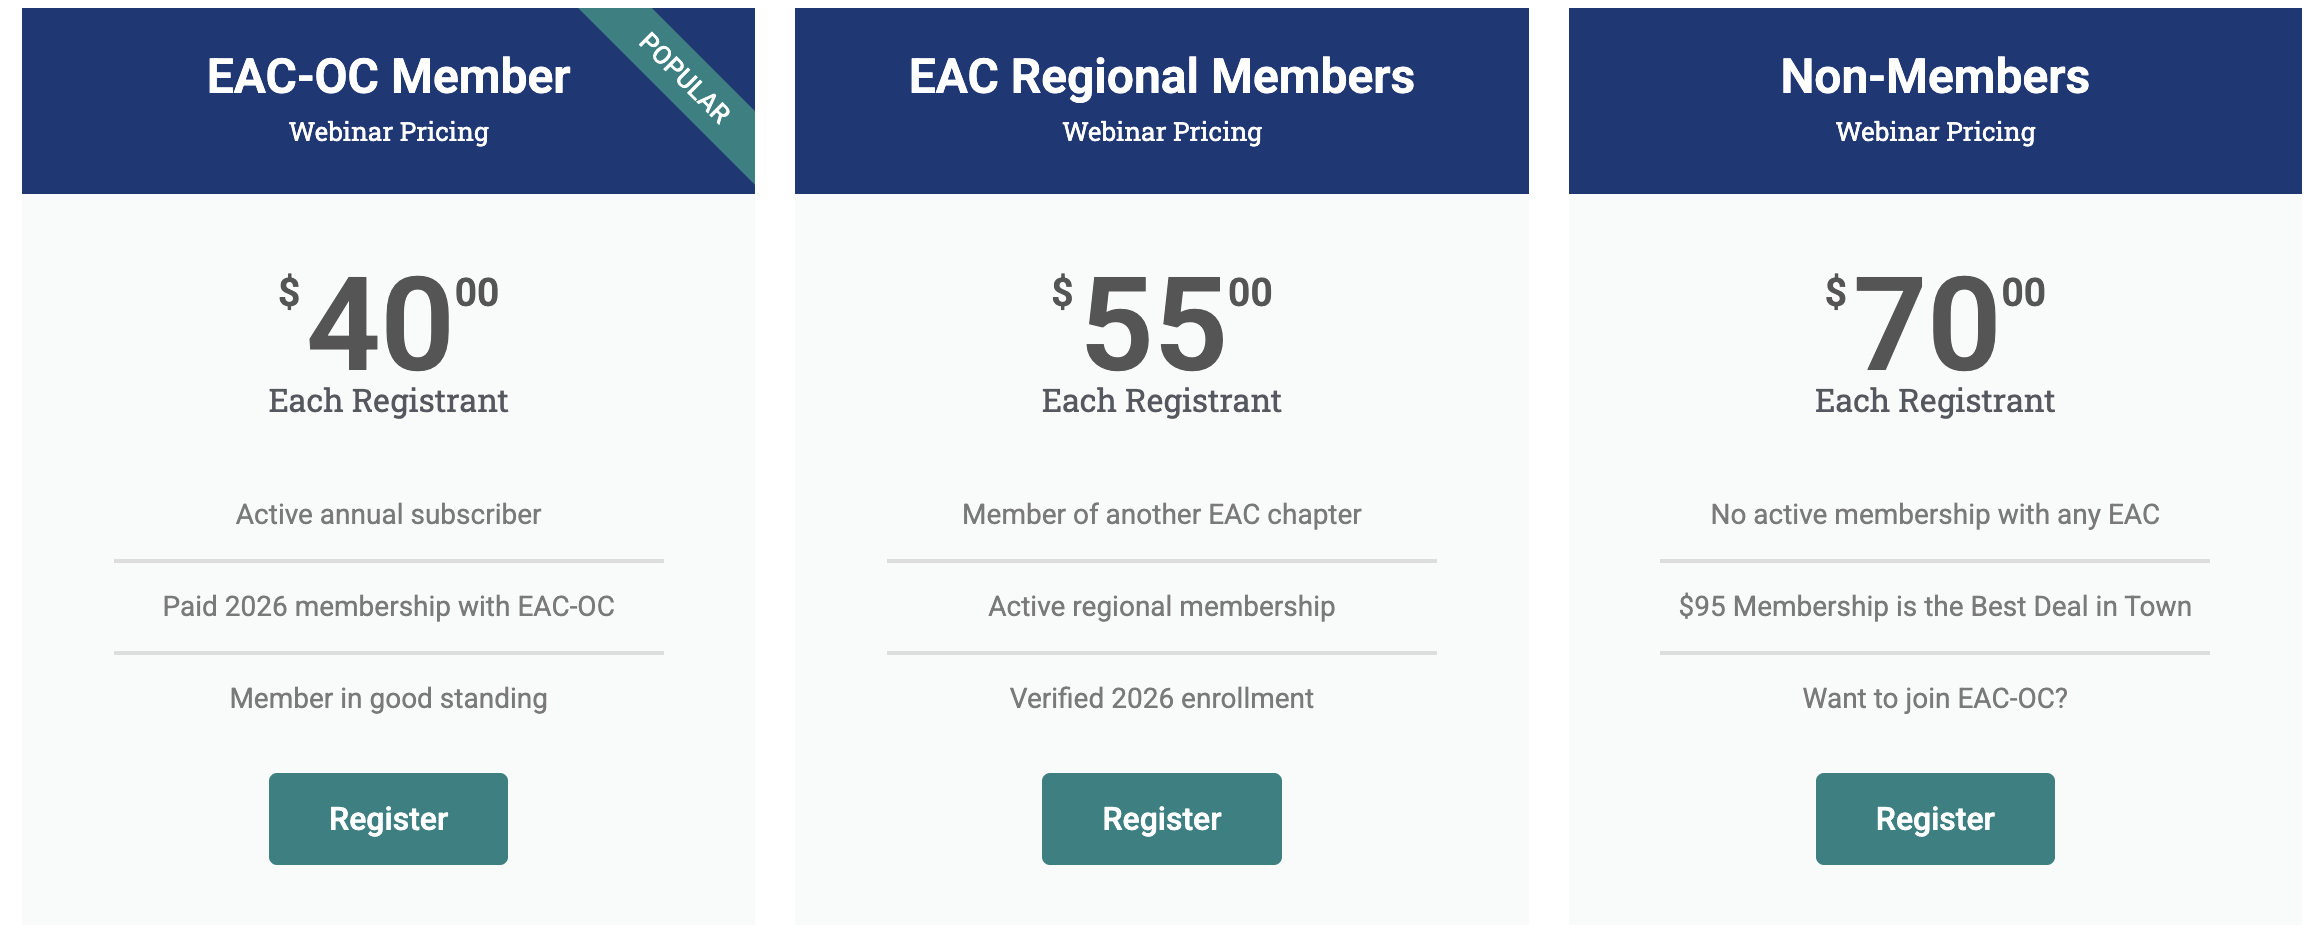
Task: Click '$95 Membership is the Best Deal in Town'
Action: click(x=1934, y=606)
